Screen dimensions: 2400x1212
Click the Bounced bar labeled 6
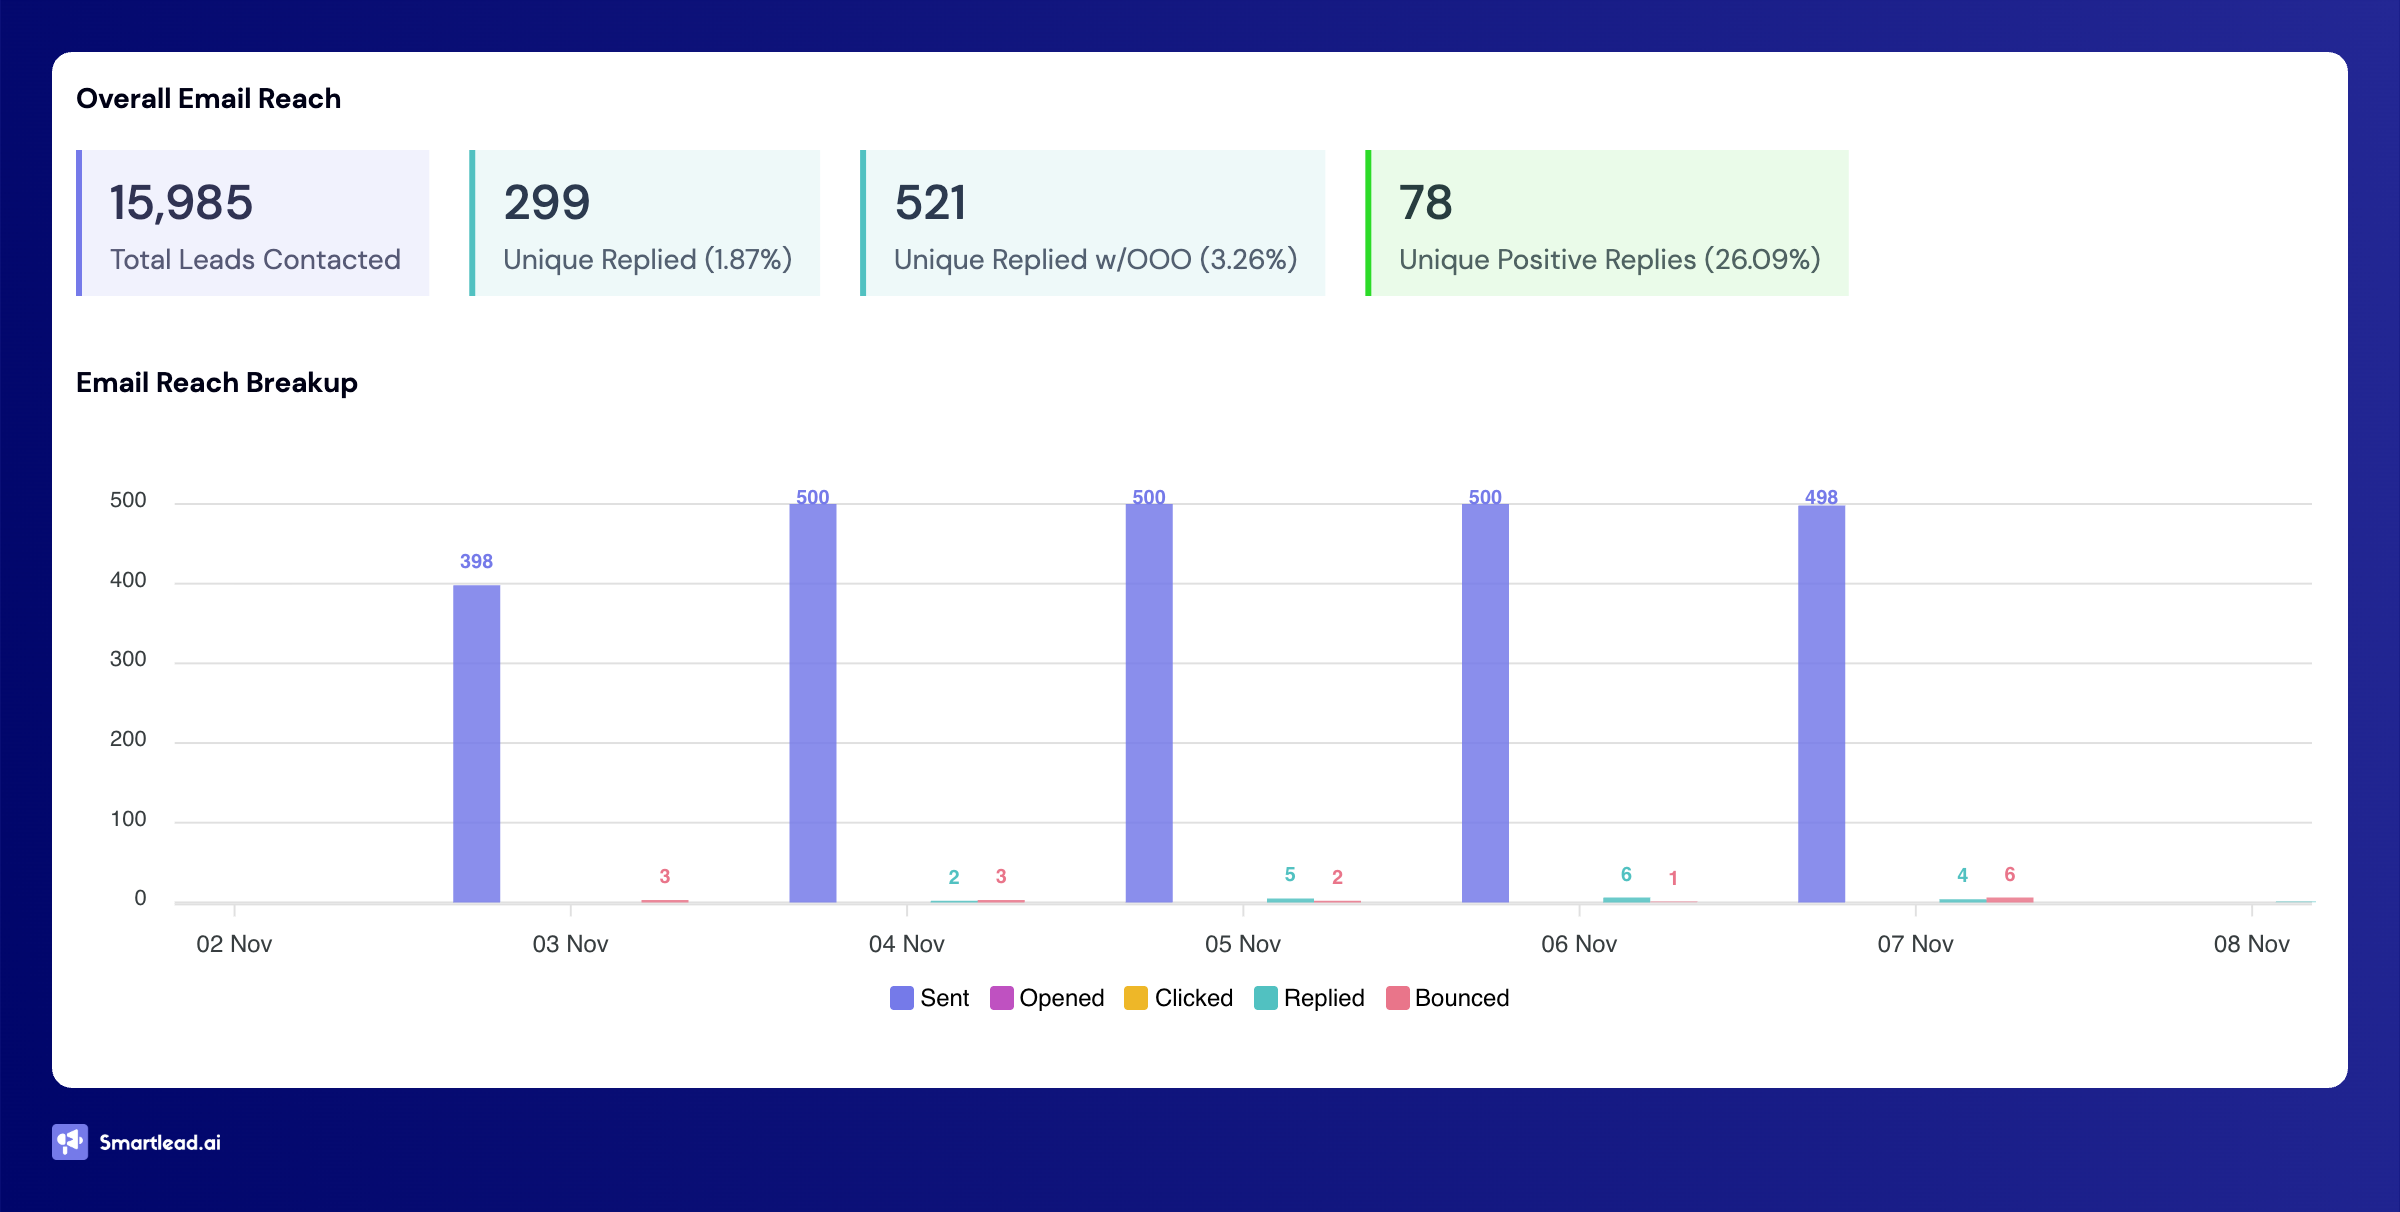coord(2009,899)
